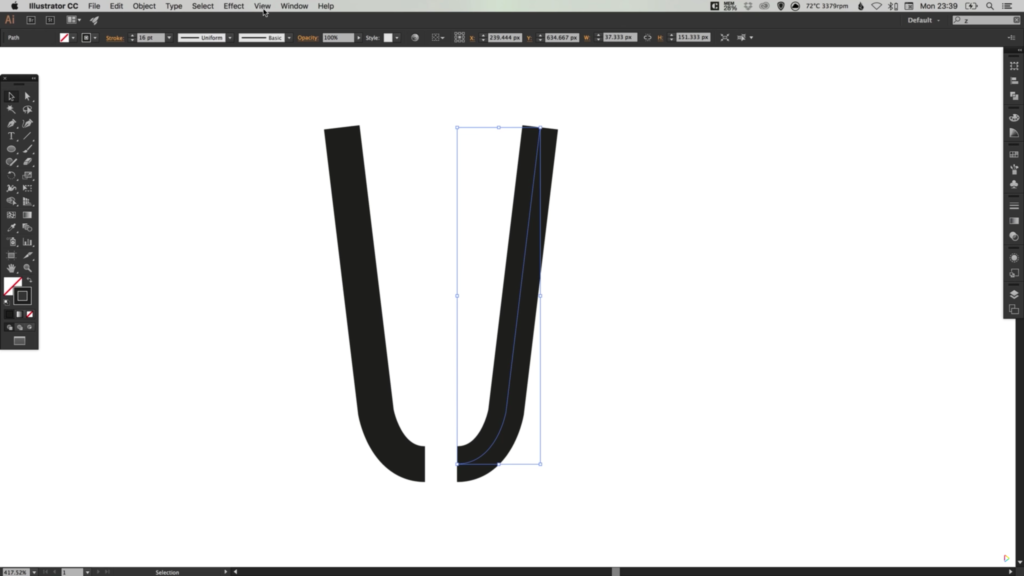Click the Opacity label link
The image size is (1024, 576).
[307, 38]
